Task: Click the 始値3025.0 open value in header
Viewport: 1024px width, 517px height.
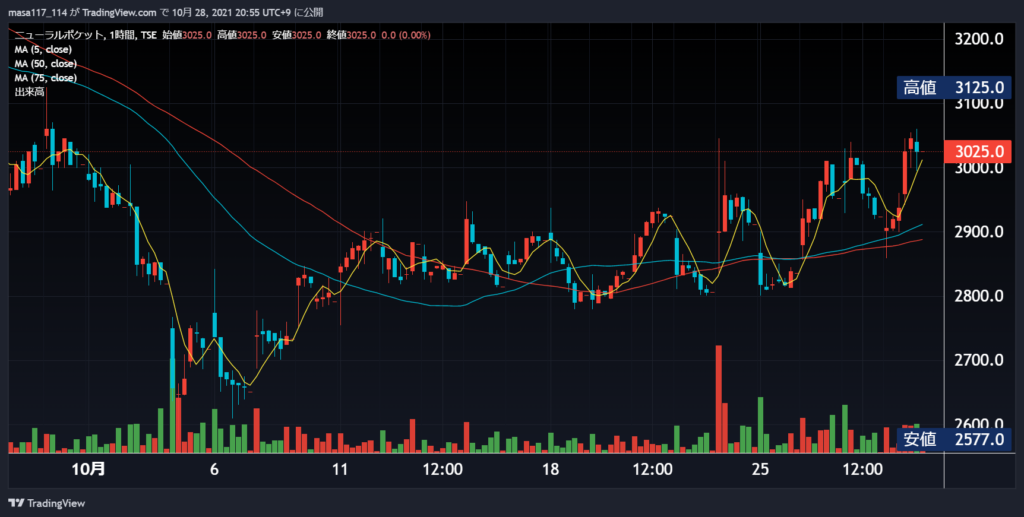Action: tap(186, 35)
